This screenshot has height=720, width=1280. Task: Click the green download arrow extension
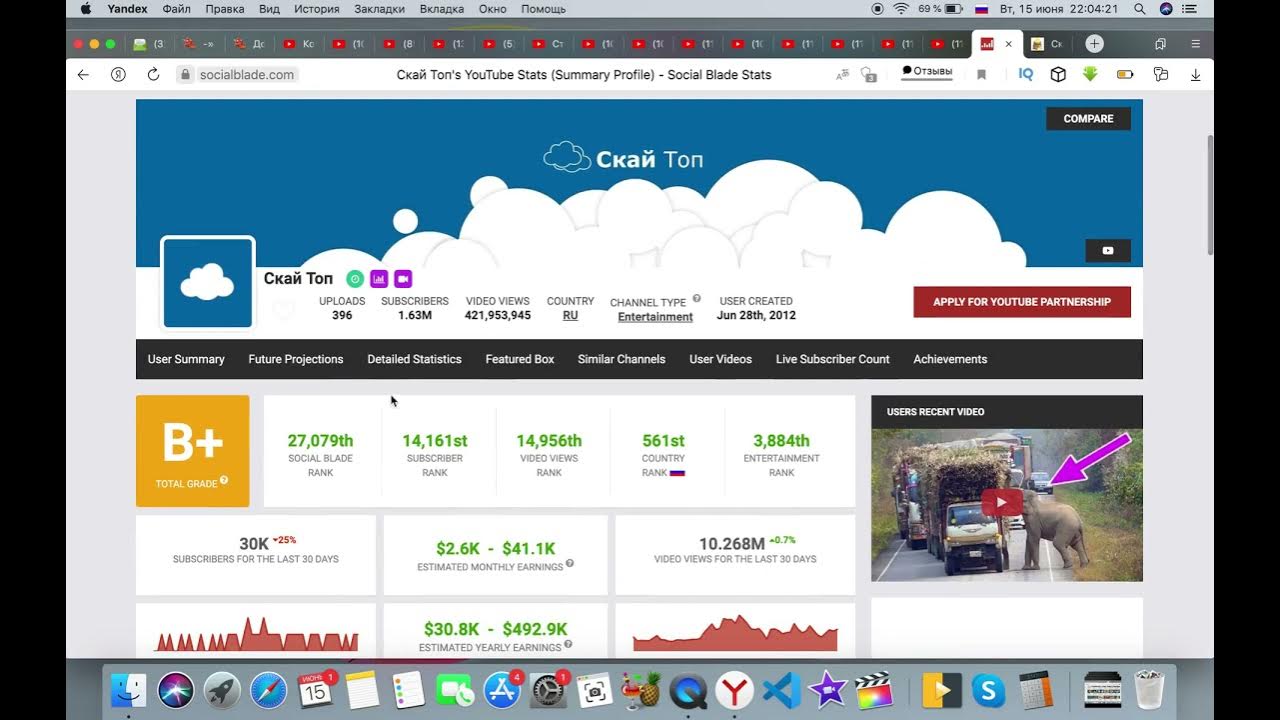pyautogui.click(x=1090, y=74)
